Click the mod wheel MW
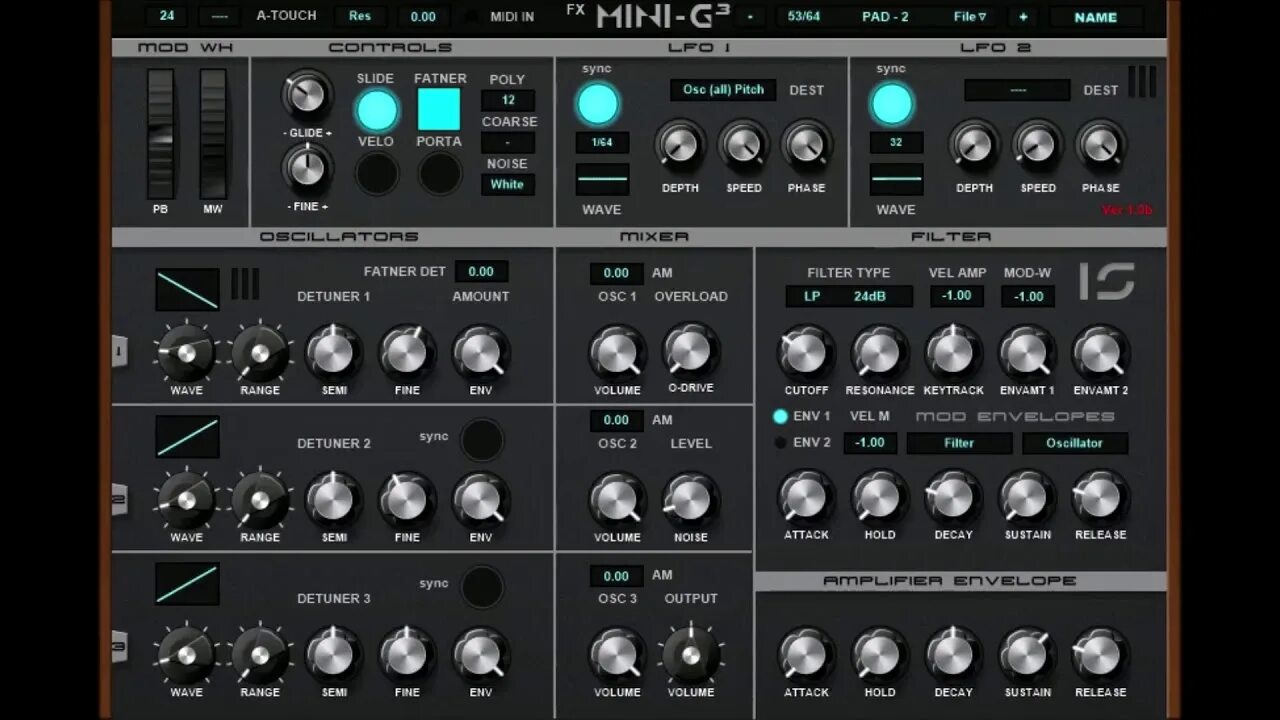The height and width of the screenshot is (720, 1280). click(213, 134)
